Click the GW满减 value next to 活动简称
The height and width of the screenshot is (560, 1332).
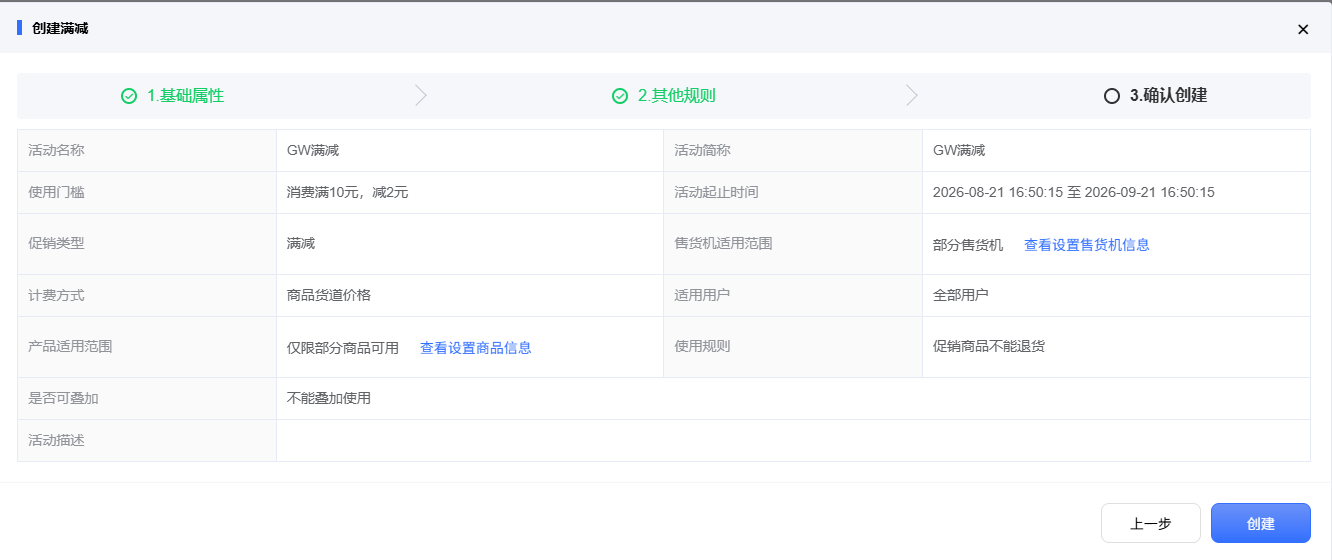pyautogui.click(x=959, y=151)
